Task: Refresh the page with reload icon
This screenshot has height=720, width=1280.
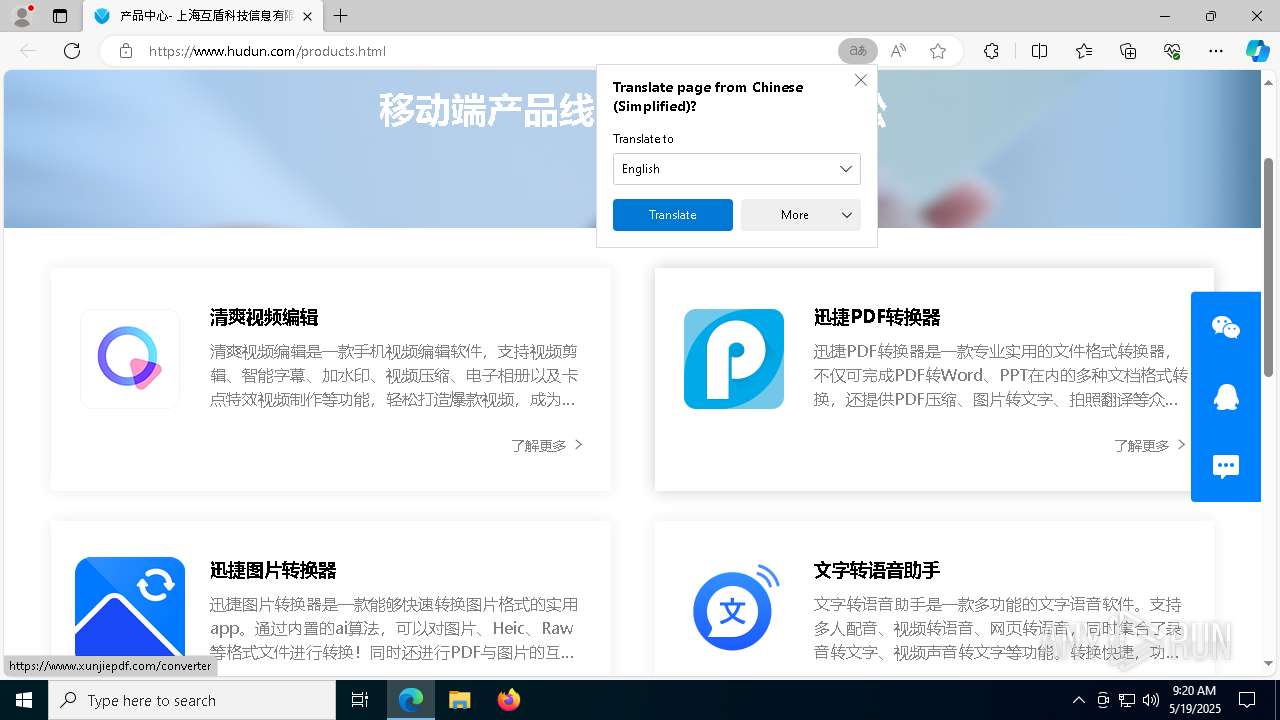Action: 72,51
